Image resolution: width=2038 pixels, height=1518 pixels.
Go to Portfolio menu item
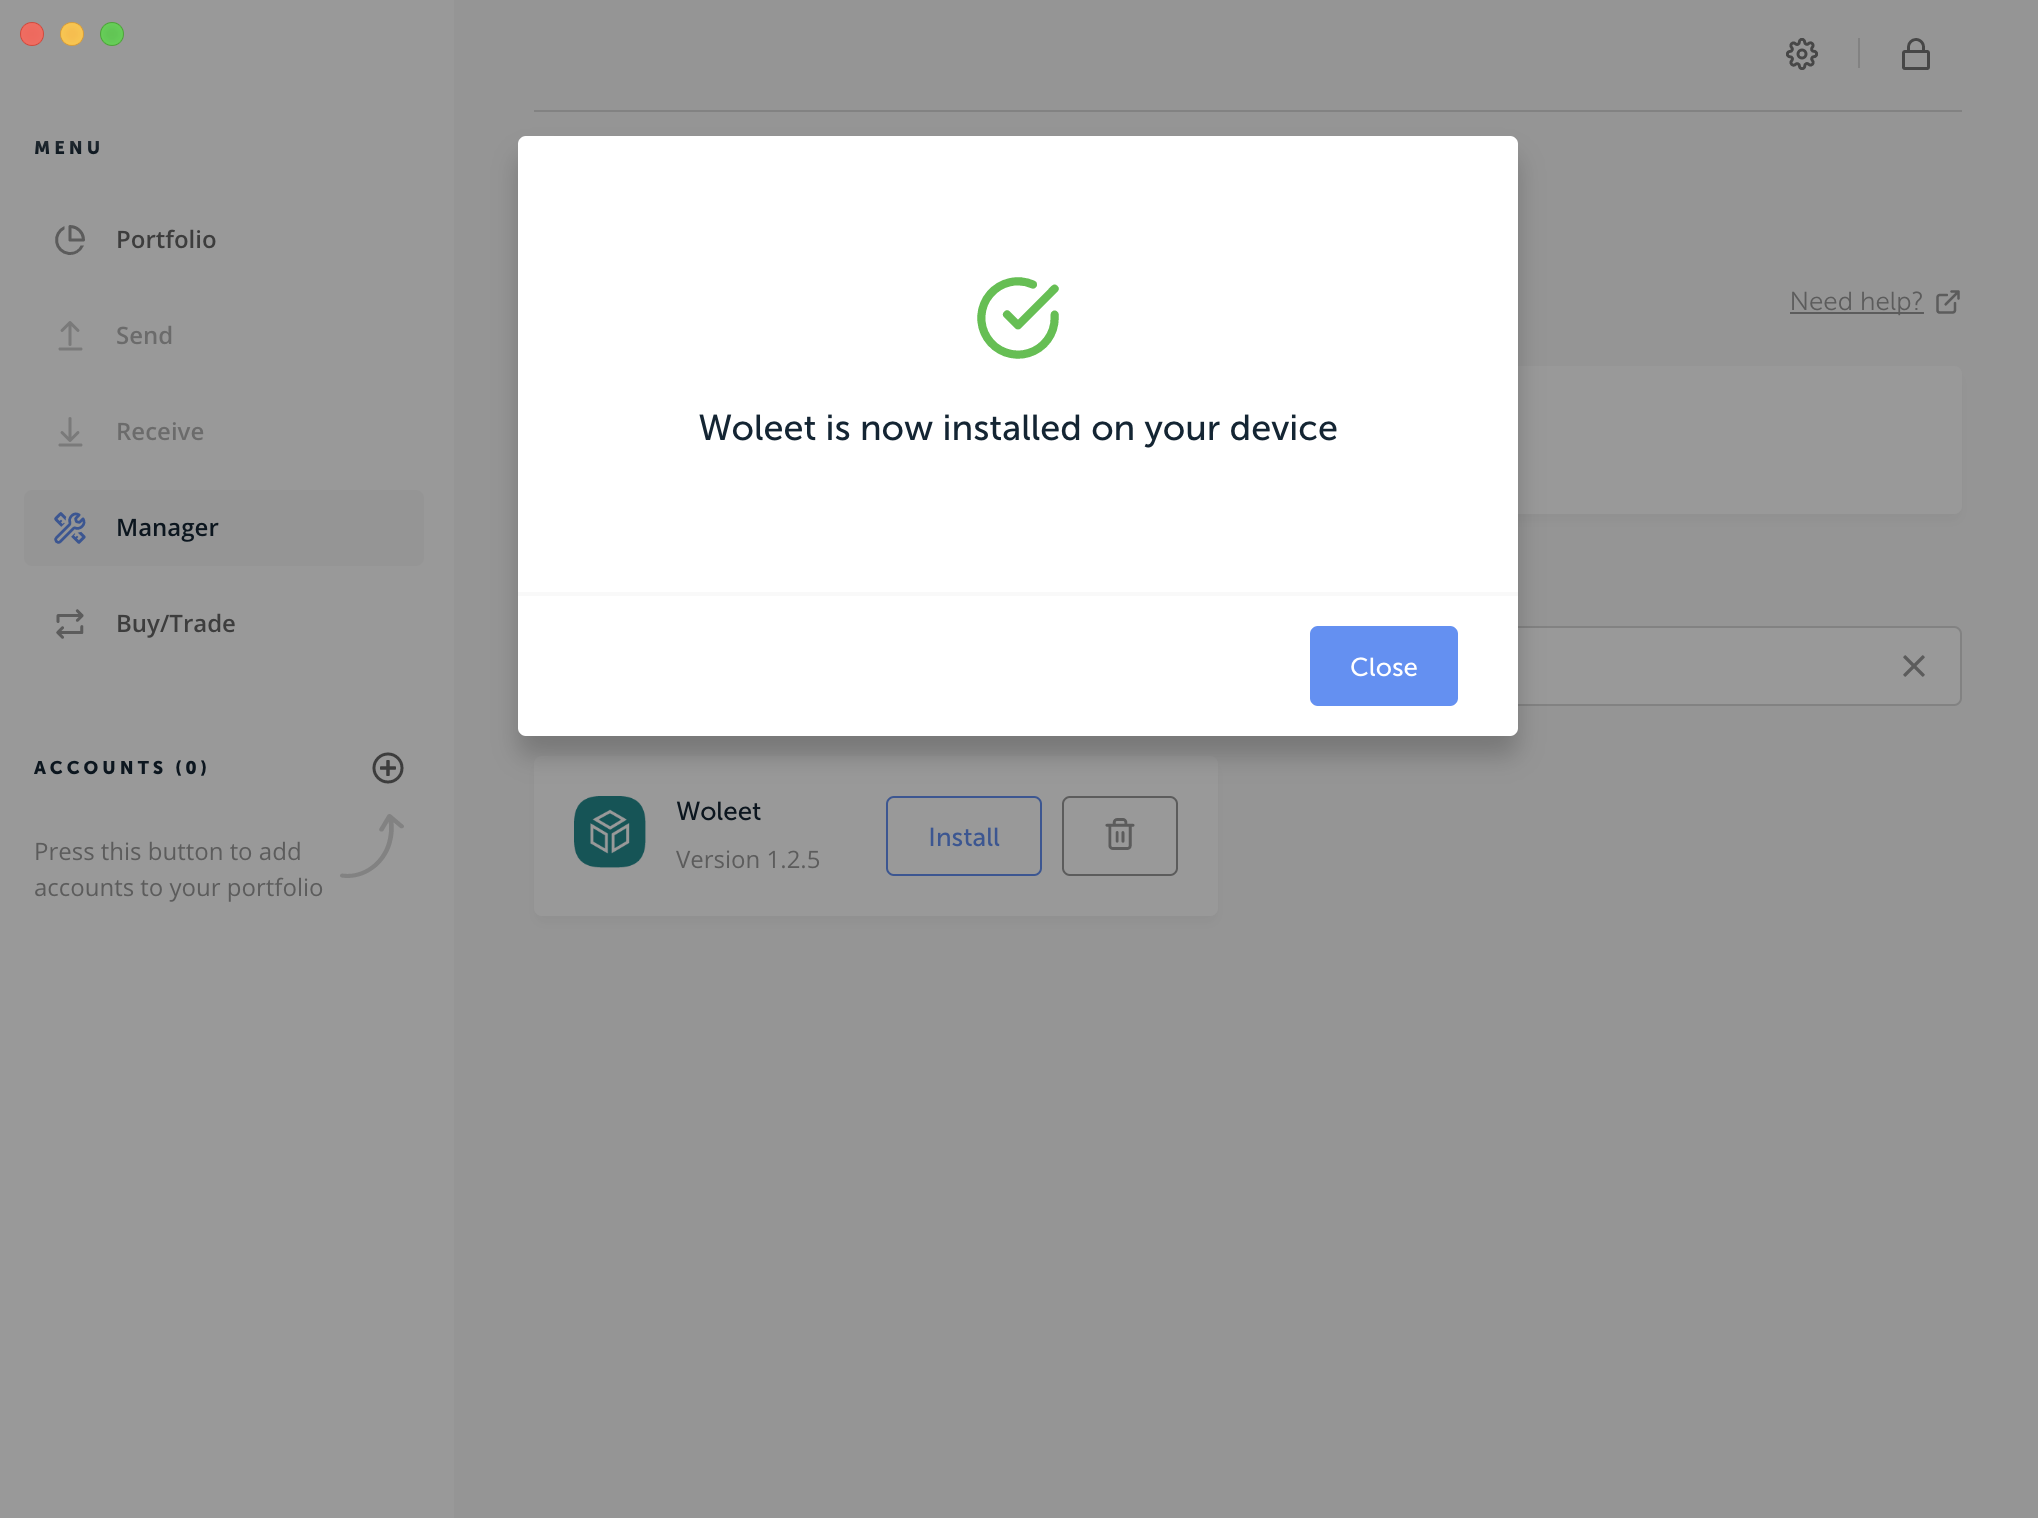pyautogui.click(x=166, y=240)
